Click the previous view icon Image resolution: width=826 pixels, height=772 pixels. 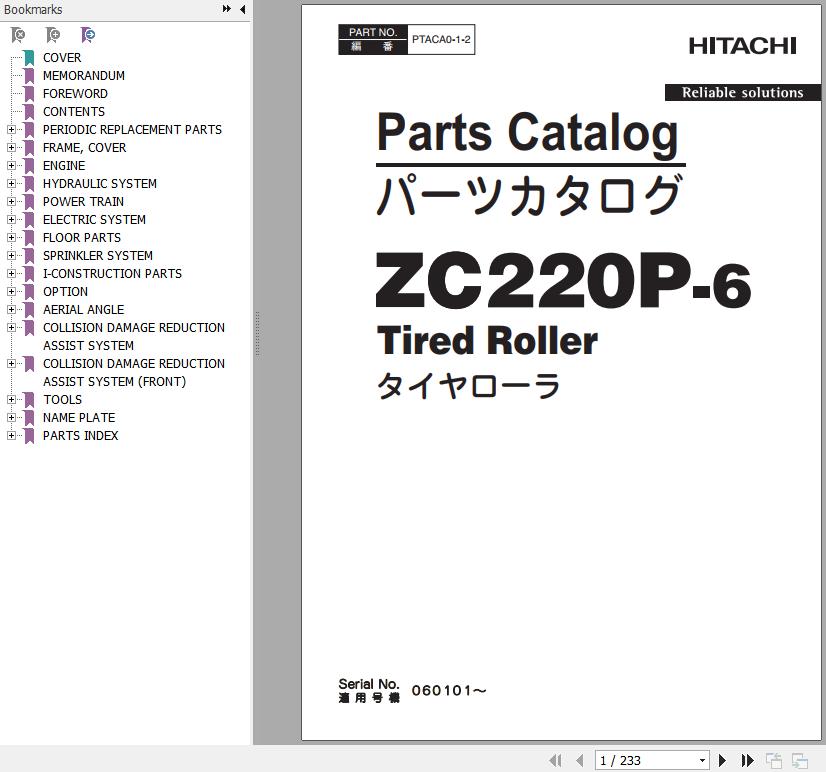coord(774,760)
